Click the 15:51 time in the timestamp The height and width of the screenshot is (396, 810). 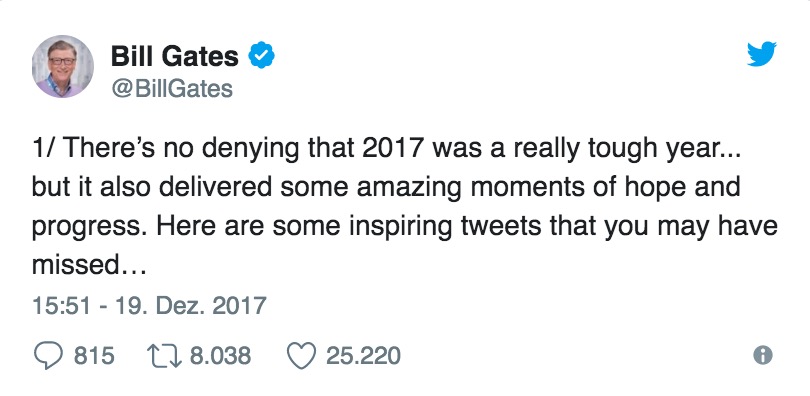tap(61, 305)
